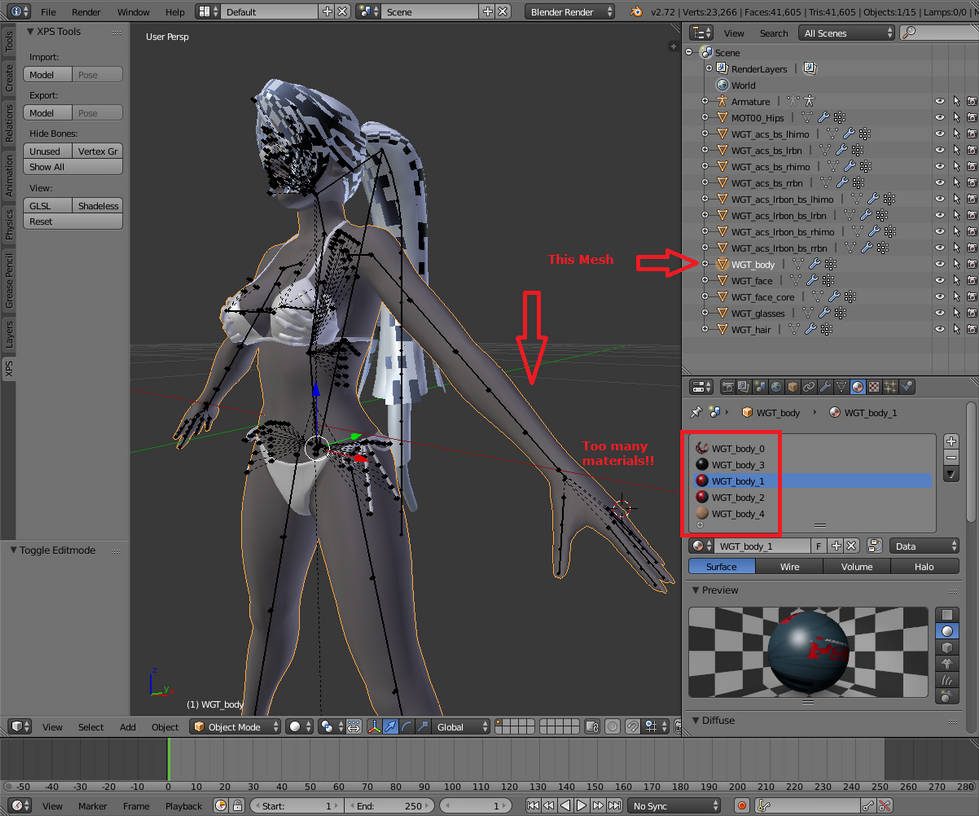Select sphere preview shape icon
The image size is (979, 816).
pos(947,631)
